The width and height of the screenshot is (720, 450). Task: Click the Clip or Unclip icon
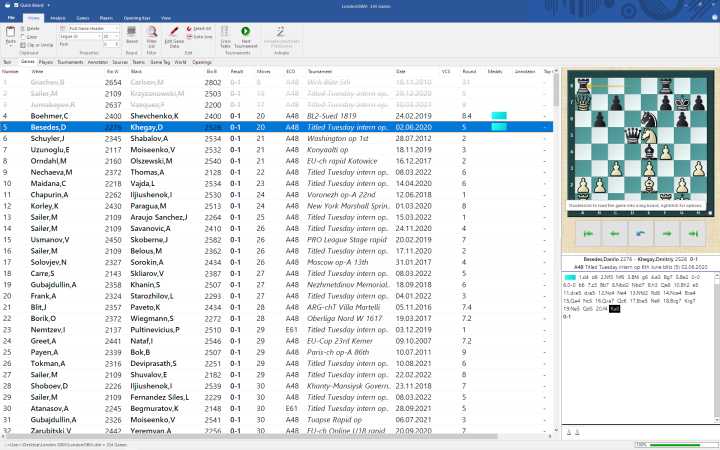(x=22, y=45)
